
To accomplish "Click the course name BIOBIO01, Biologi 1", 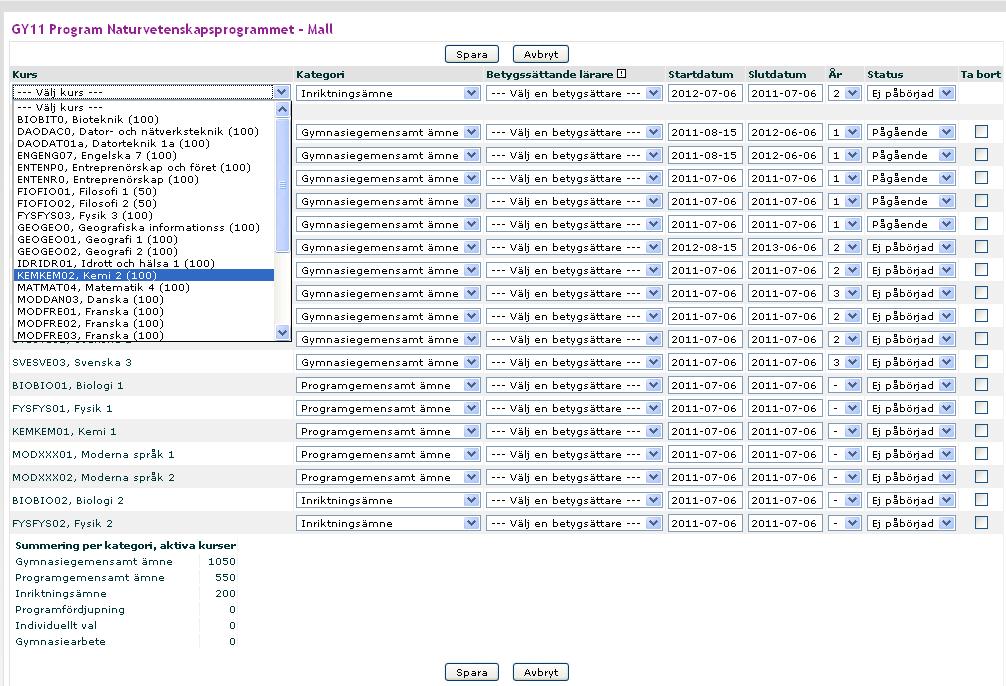I will 67,386.
